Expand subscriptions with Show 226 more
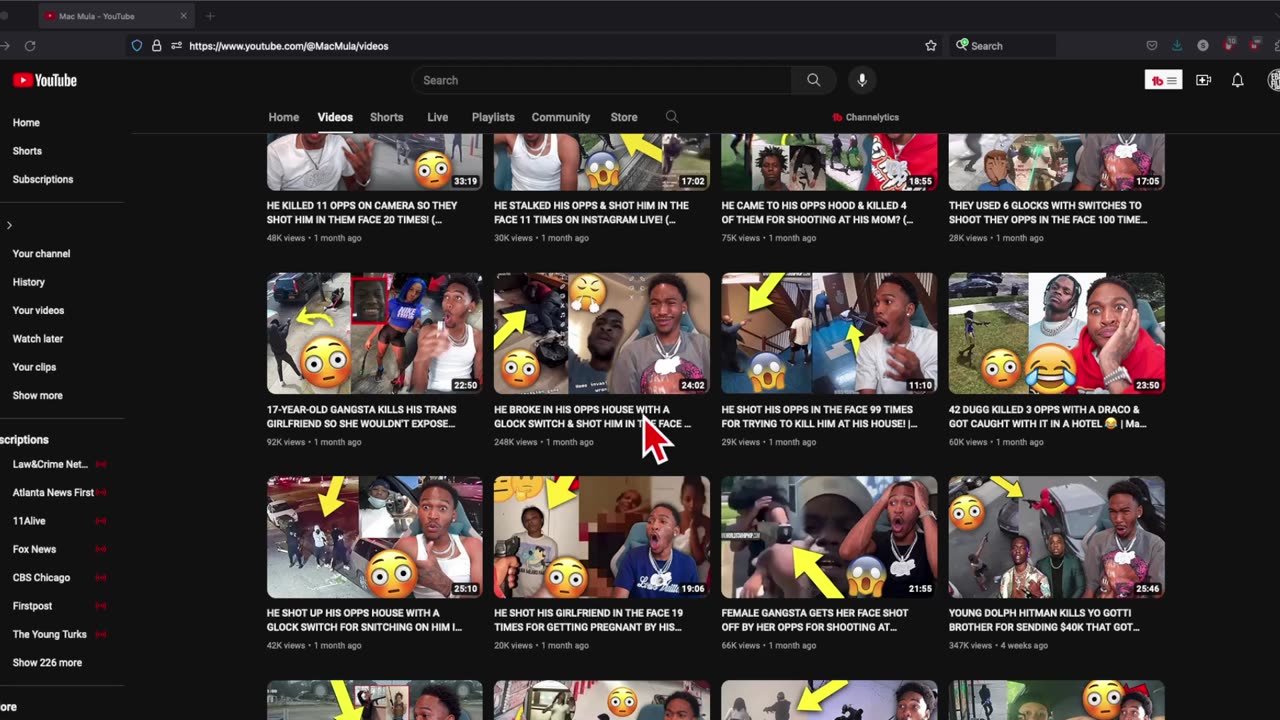Image resolution: width=1280 pixels, height=720 pixels. (47, 662)
